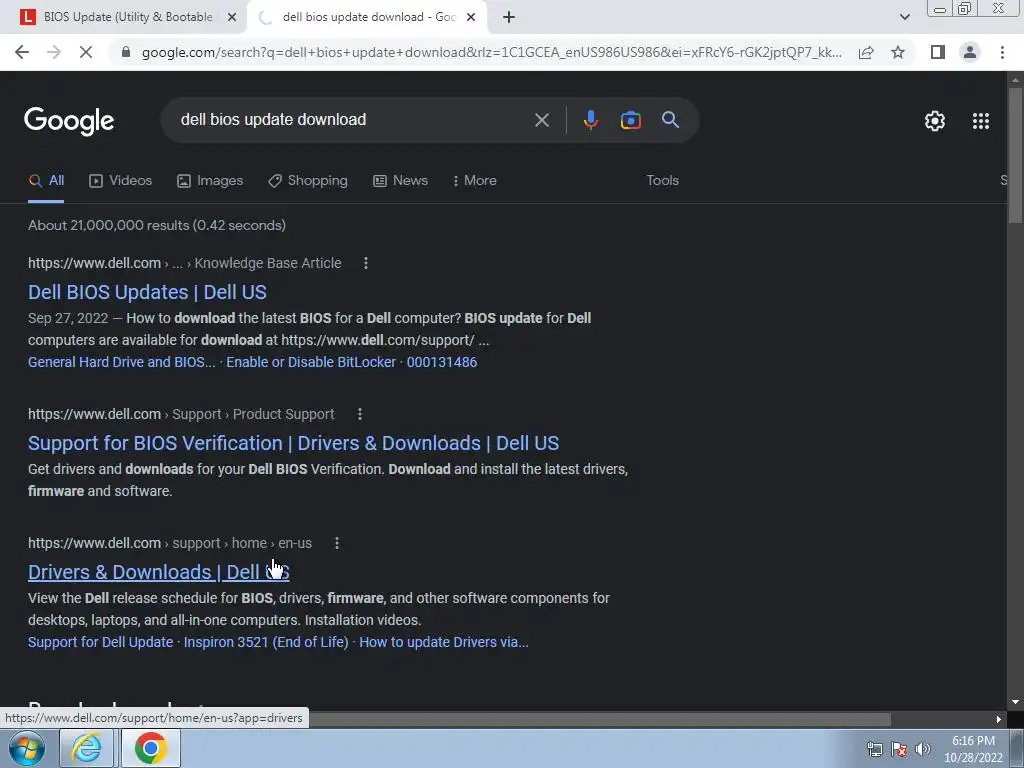Click the address bar URL

coord(491,52)
